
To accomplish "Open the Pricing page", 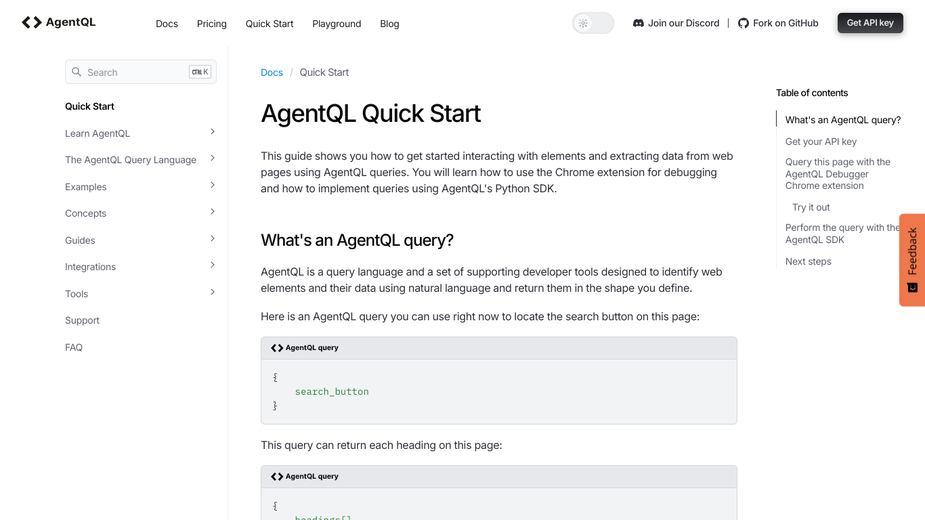I will [x=211, y=24].
